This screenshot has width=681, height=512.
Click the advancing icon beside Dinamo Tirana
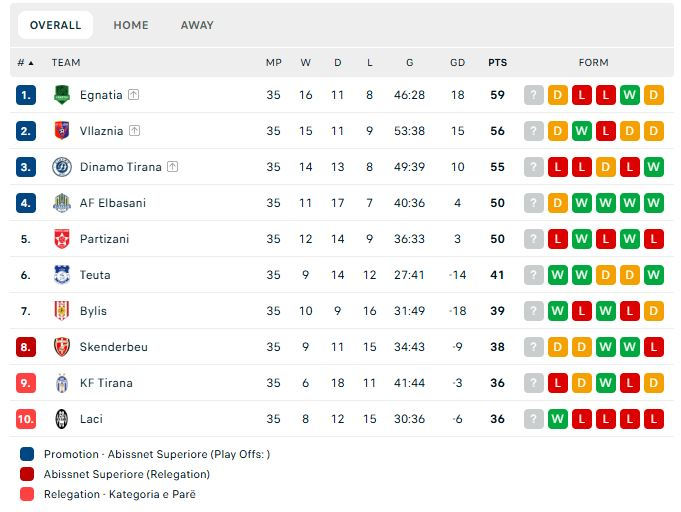pyautogui.click(x=172, y=167)
